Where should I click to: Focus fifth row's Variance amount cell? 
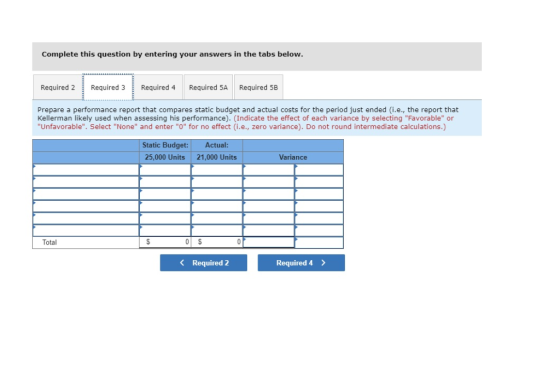coord(269,218)
